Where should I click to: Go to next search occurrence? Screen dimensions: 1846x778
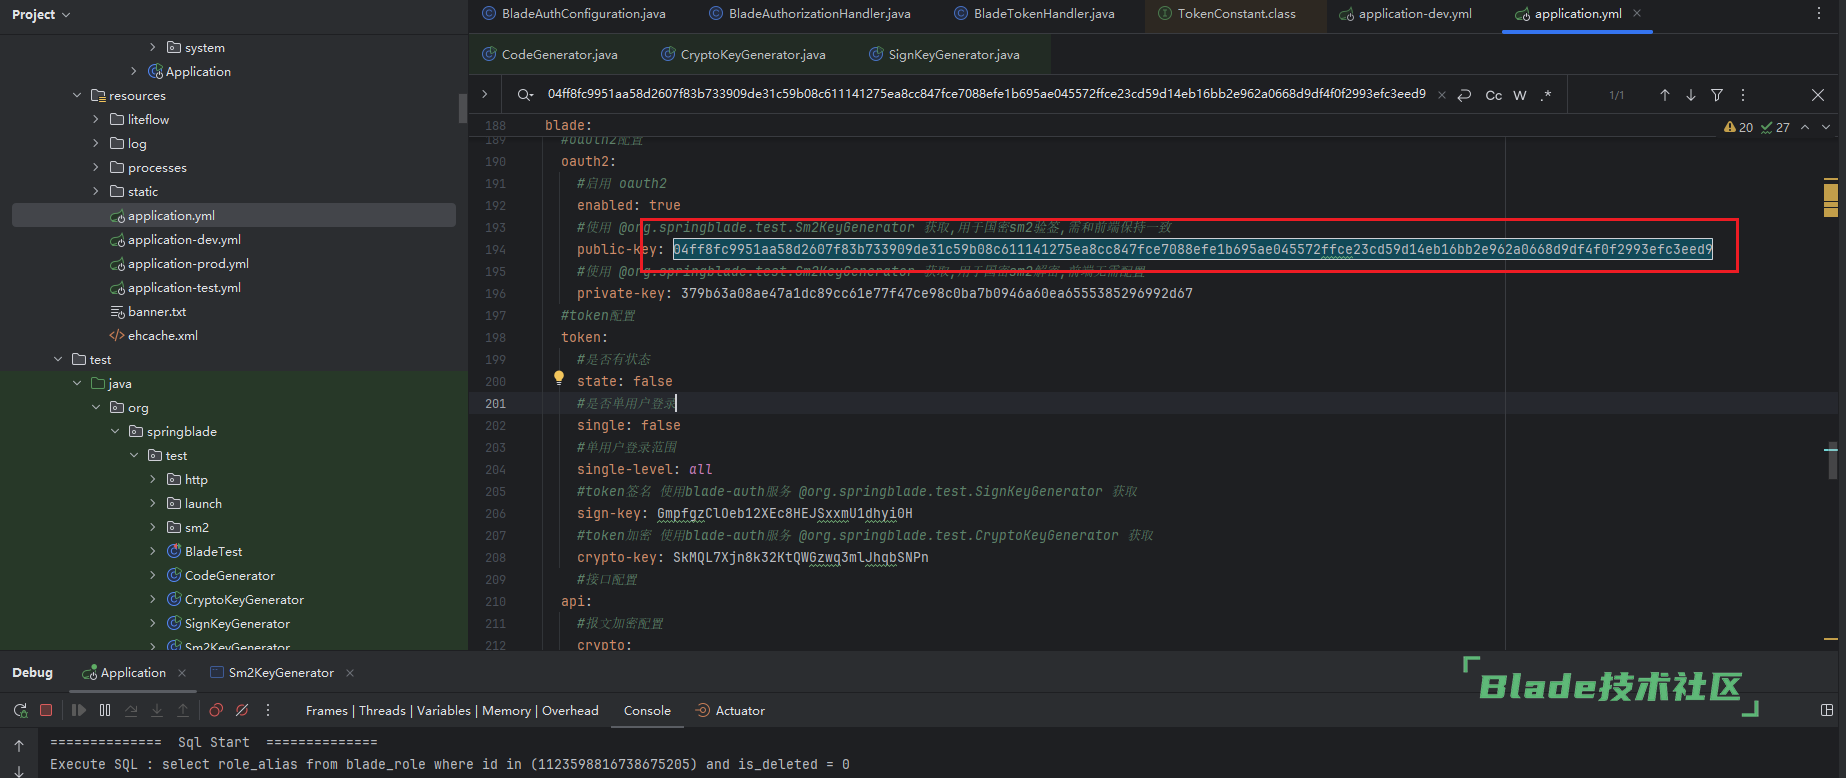click(1691, 95)
